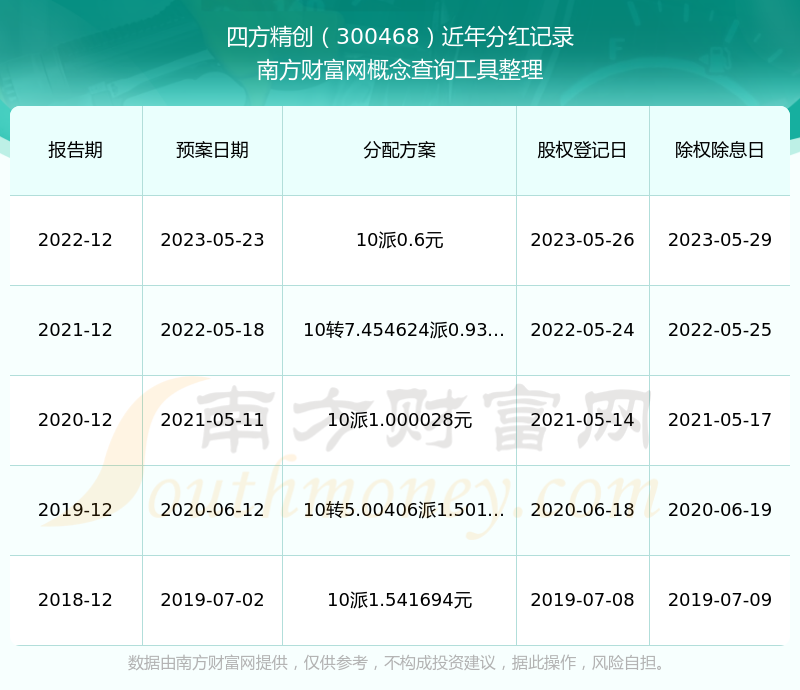Click the 10派0.6元 distribution plan cell
The height and width of the screenshot is (690, 800).
399,240
